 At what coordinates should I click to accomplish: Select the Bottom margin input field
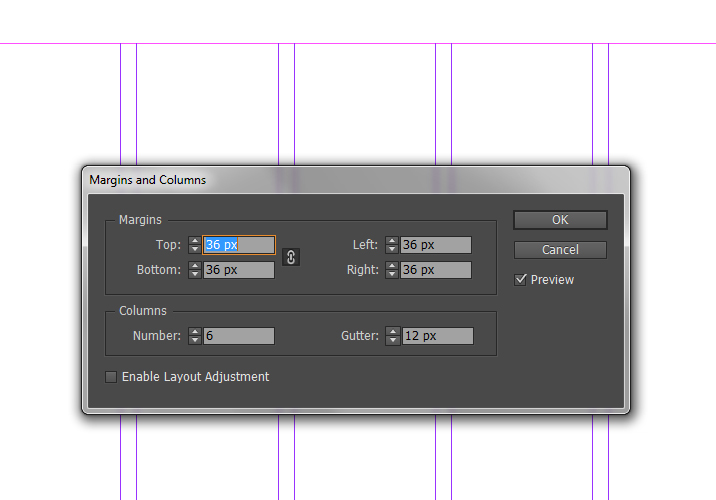[239, 270]
